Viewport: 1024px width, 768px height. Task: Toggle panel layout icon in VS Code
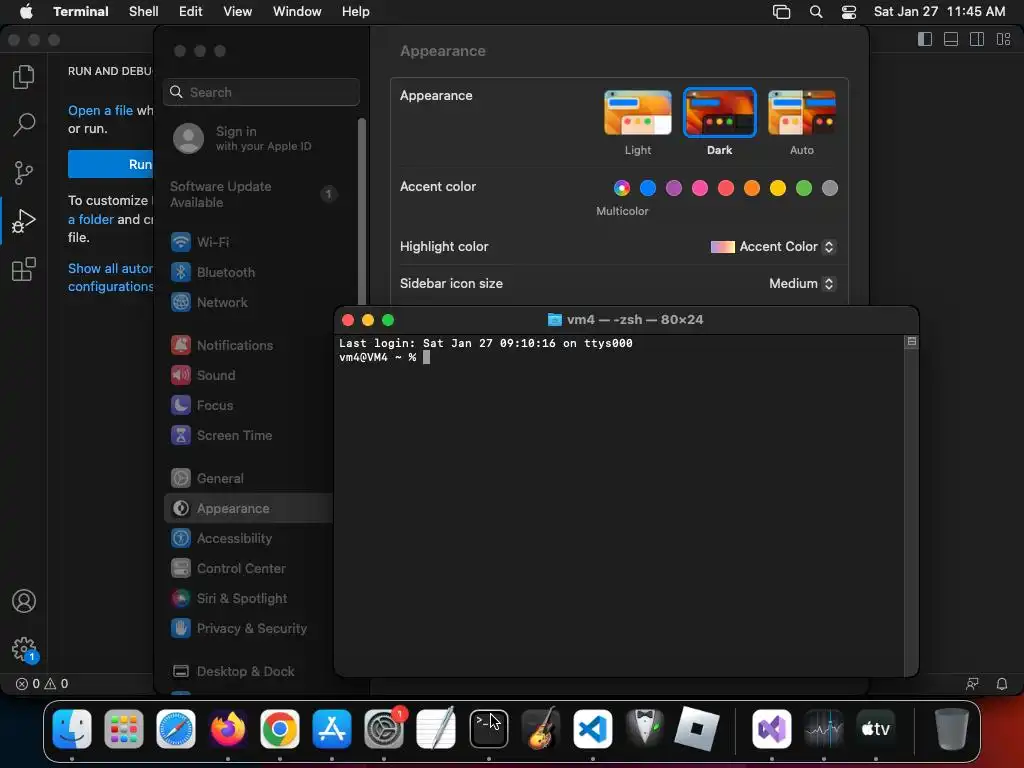[x=951, y=39]
